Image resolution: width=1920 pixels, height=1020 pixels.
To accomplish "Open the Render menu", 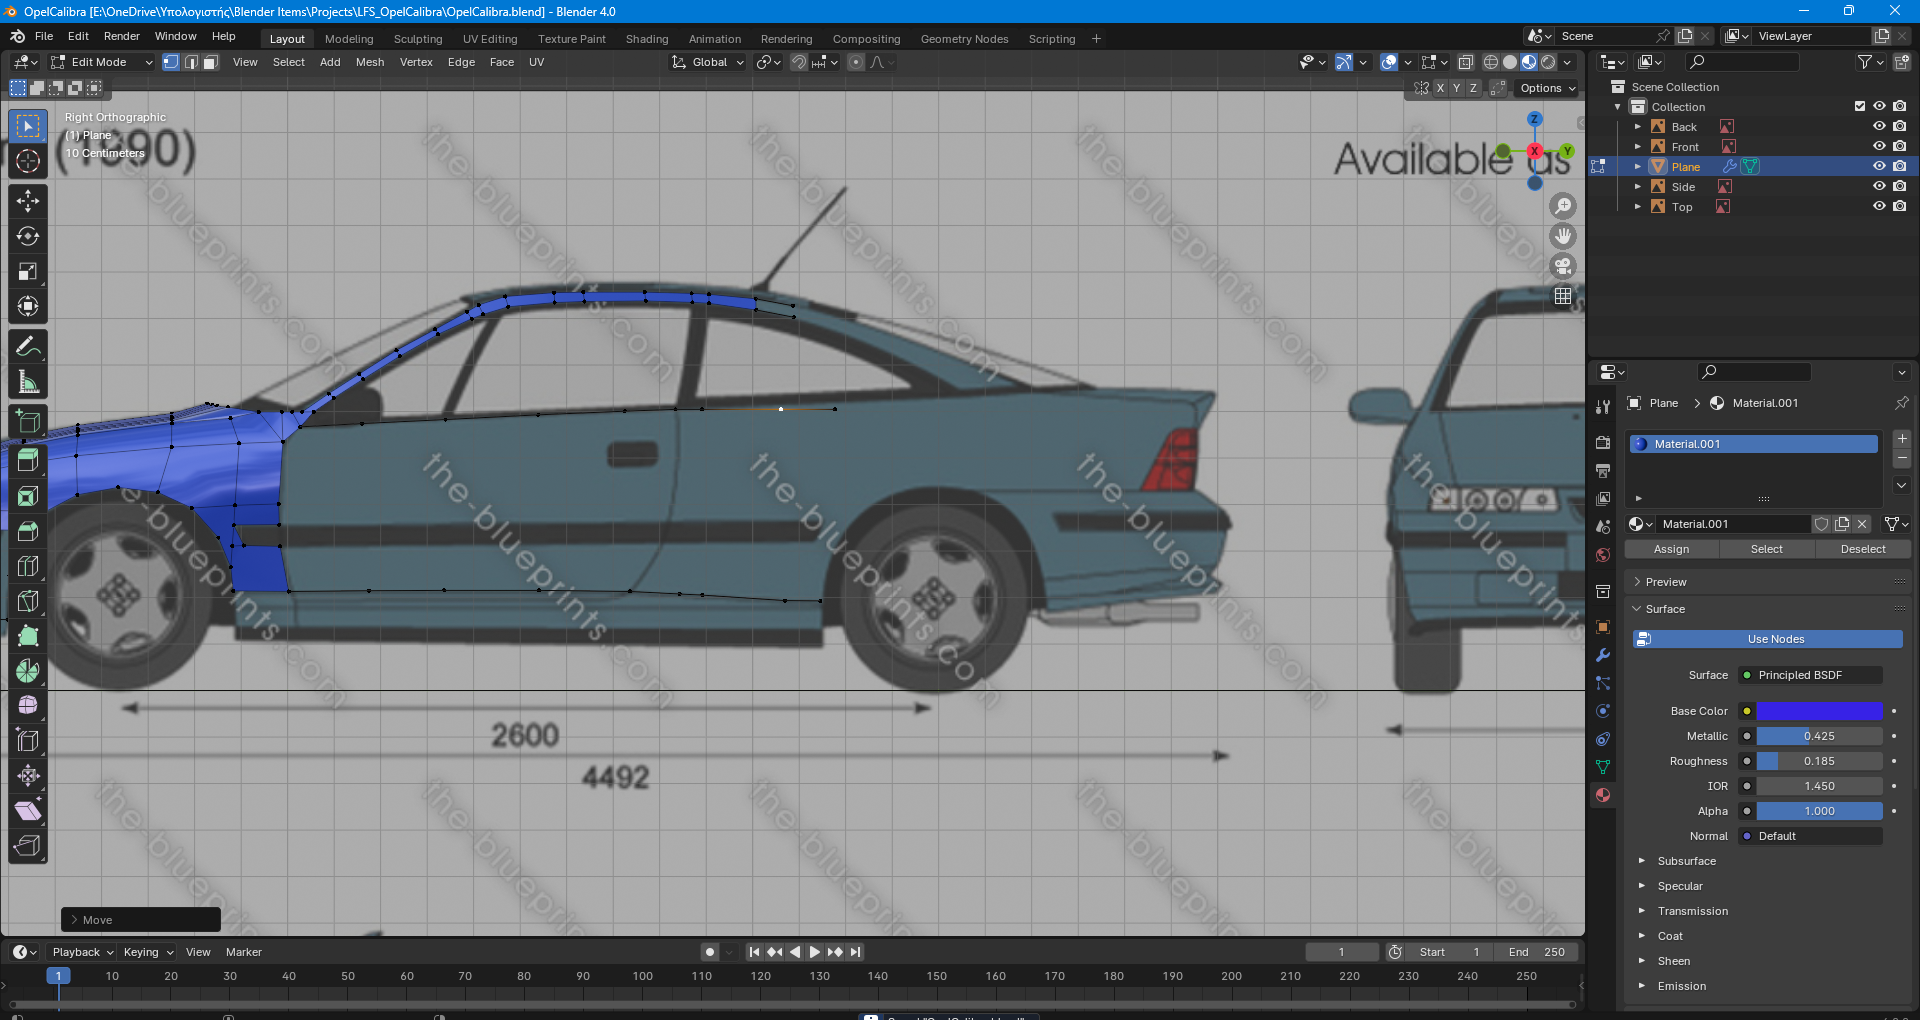I will point(122,36).
